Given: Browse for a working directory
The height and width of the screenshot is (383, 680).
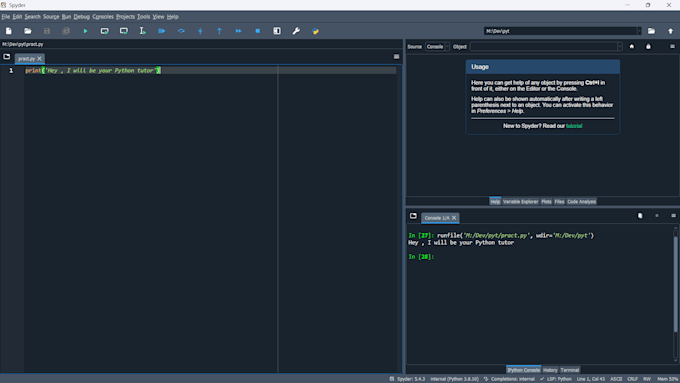Looking at the screenshot, I should point(651,31).
